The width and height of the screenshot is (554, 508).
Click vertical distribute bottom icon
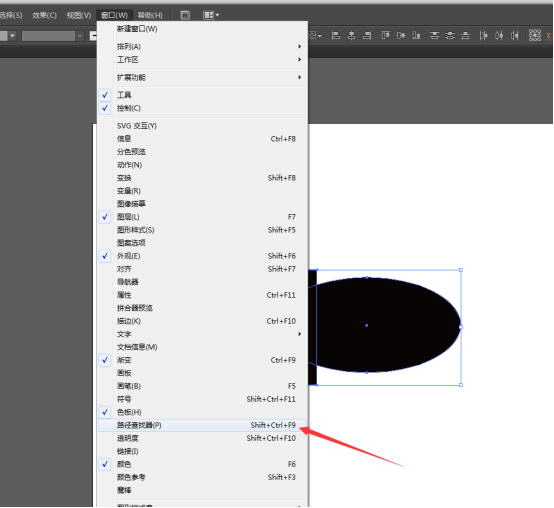coord(466,35)
